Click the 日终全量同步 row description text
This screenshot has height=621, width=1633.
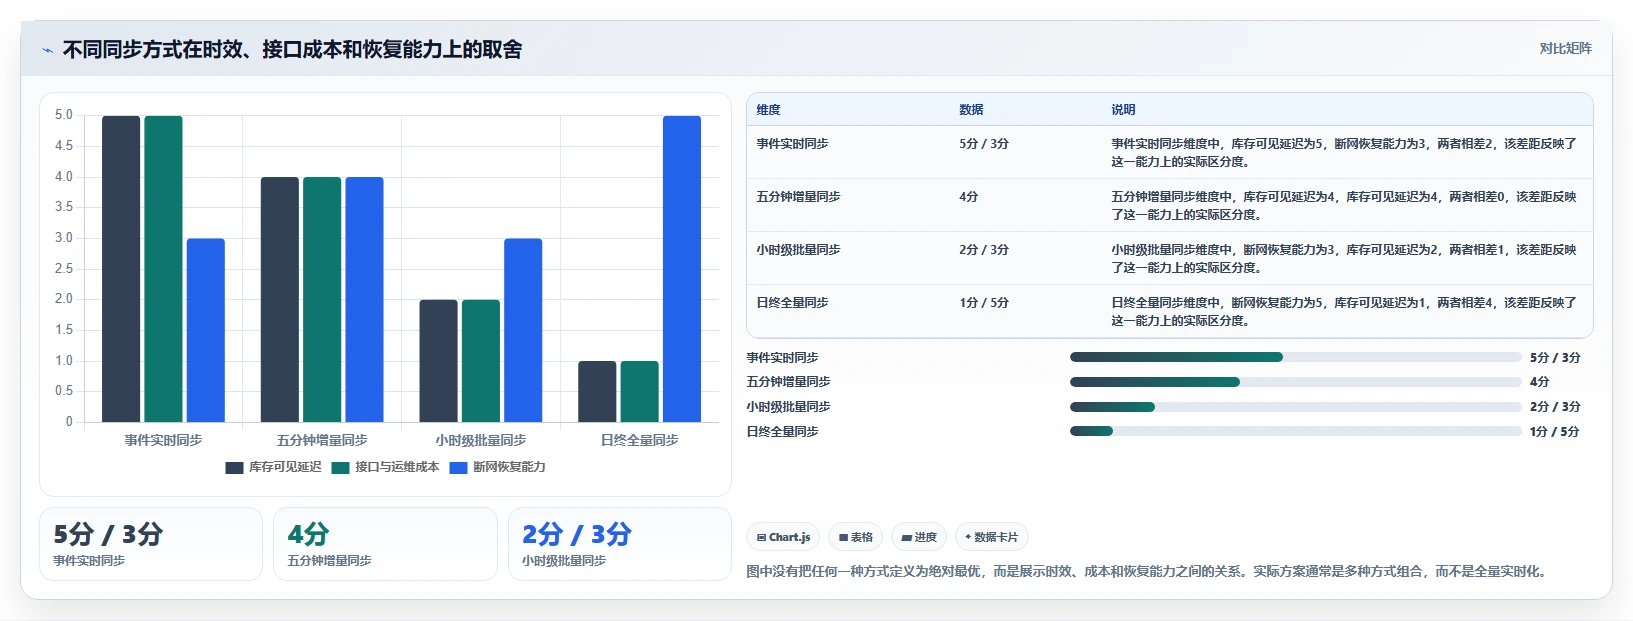1344,312
